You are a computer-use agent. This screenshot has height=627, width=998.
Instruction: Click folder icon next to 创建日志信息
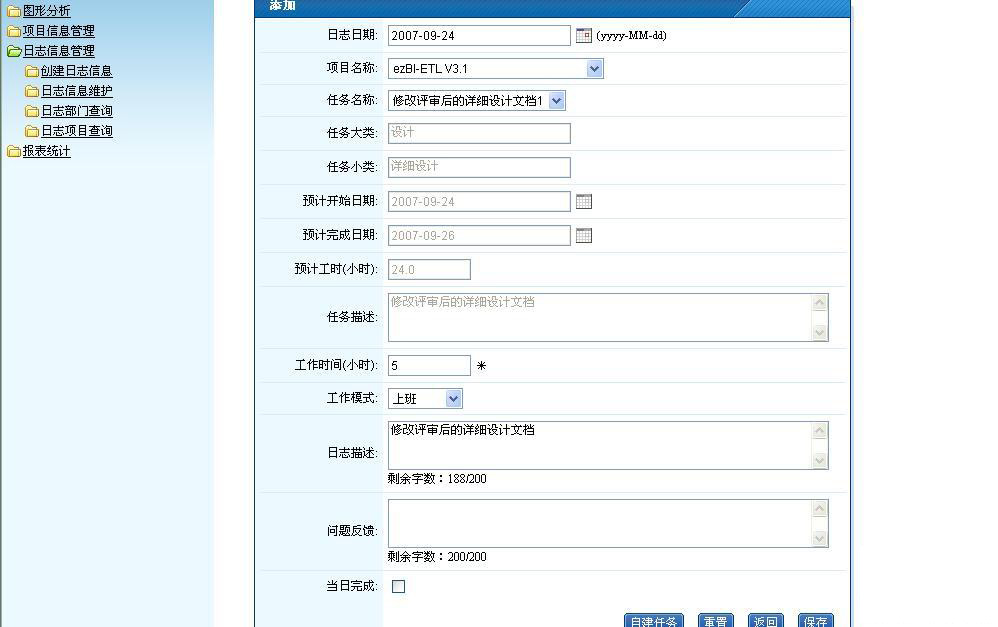(x=32, y=71)
